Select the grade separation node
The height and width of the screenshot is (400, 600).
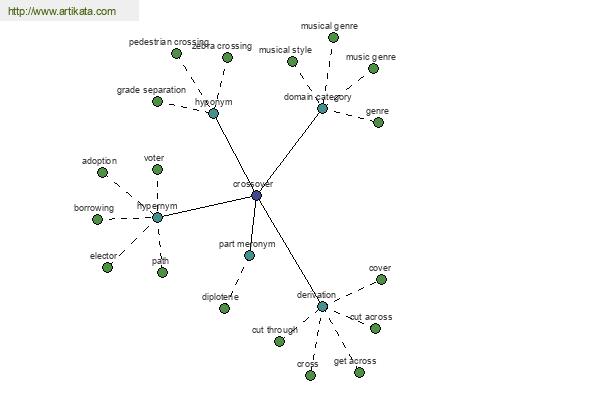[157, 101]
